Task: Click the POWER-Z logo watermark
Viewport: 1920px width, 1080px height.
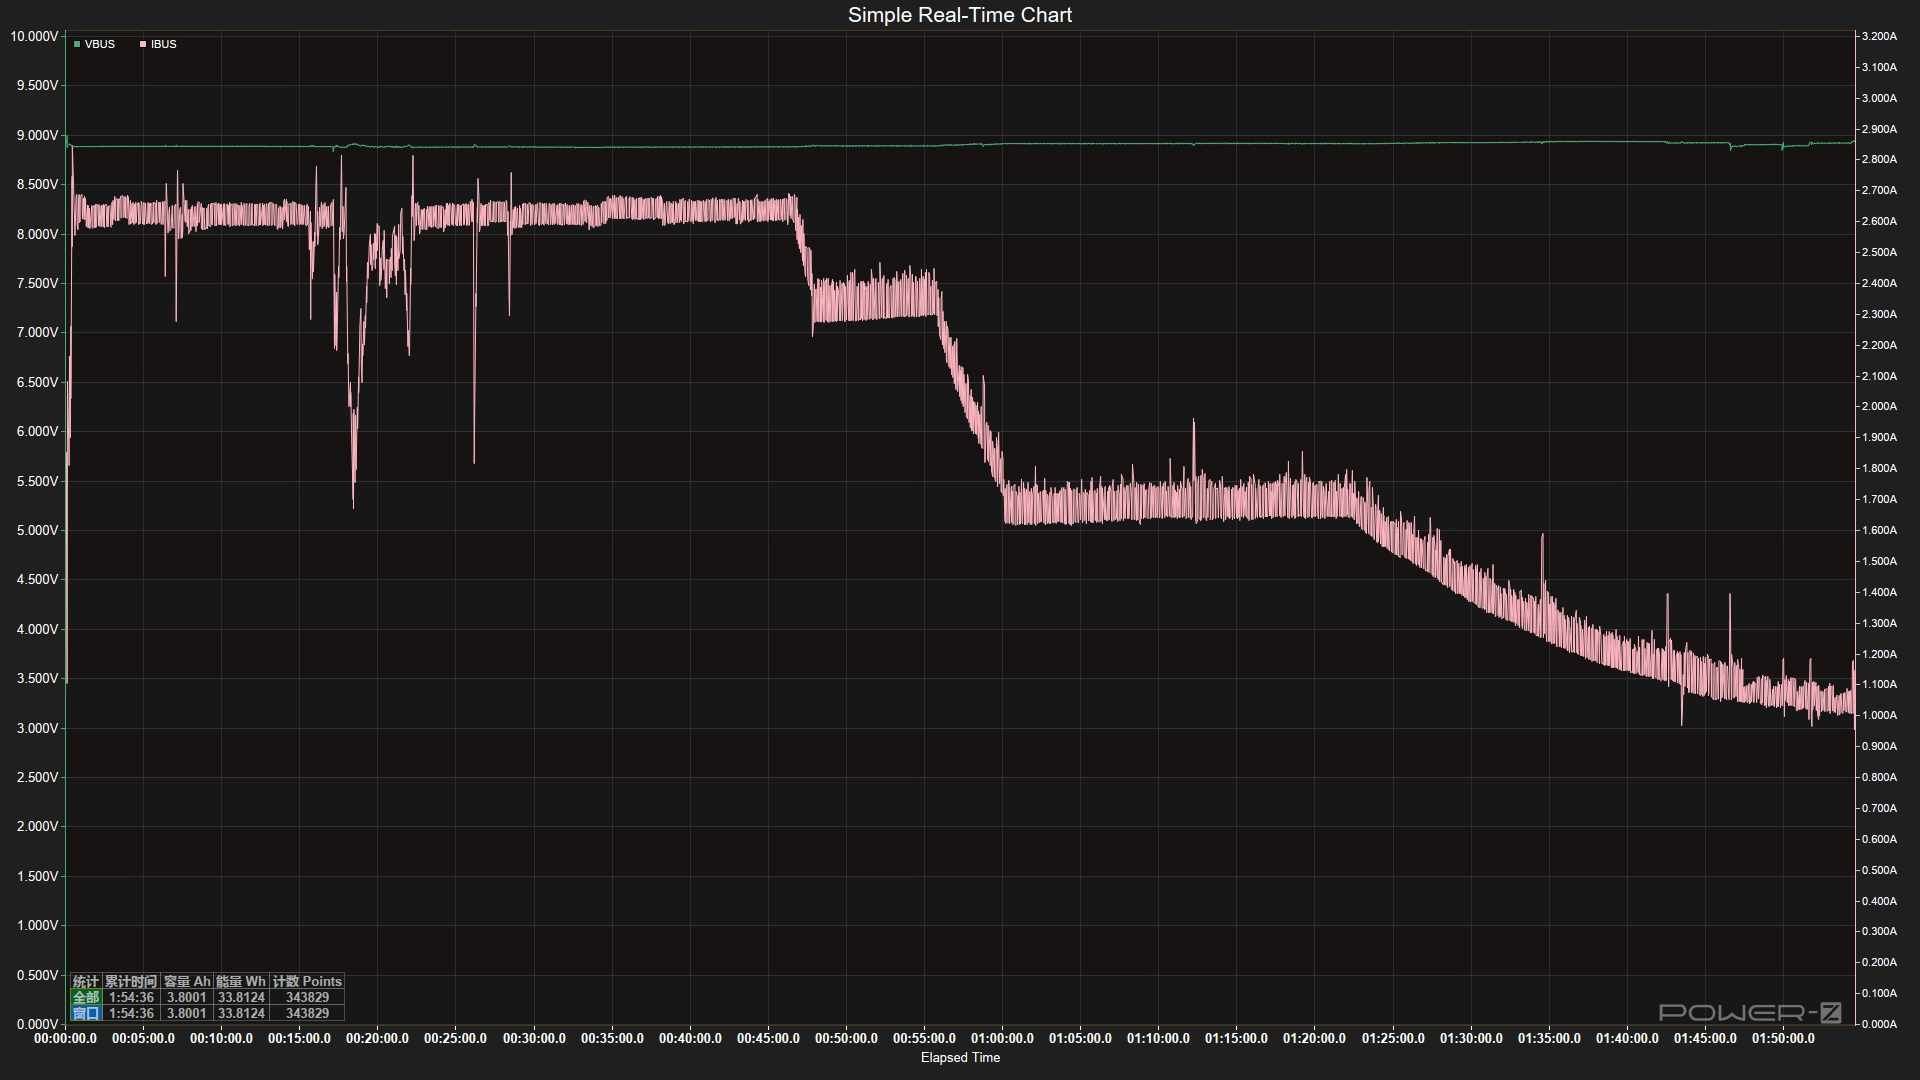Action: [x=1750, y=1013]
